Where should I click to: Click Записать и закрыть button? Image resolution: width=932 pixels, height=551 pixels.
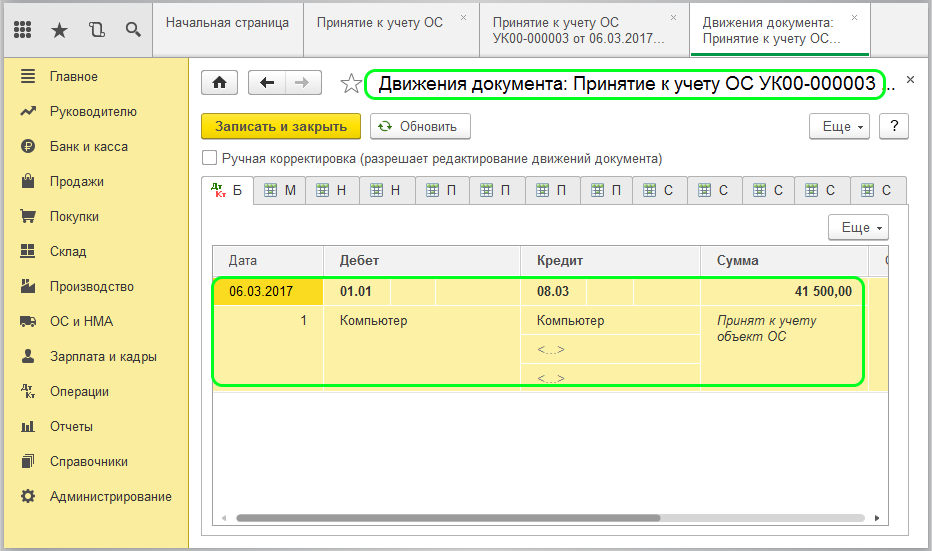[x=281, y=126]
